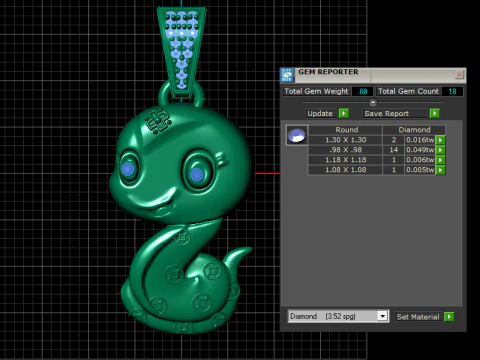Viewport: 480px width, 360px height.
Task: Select the .98 X .98 size cell
Action: click(x=346, y=150)
